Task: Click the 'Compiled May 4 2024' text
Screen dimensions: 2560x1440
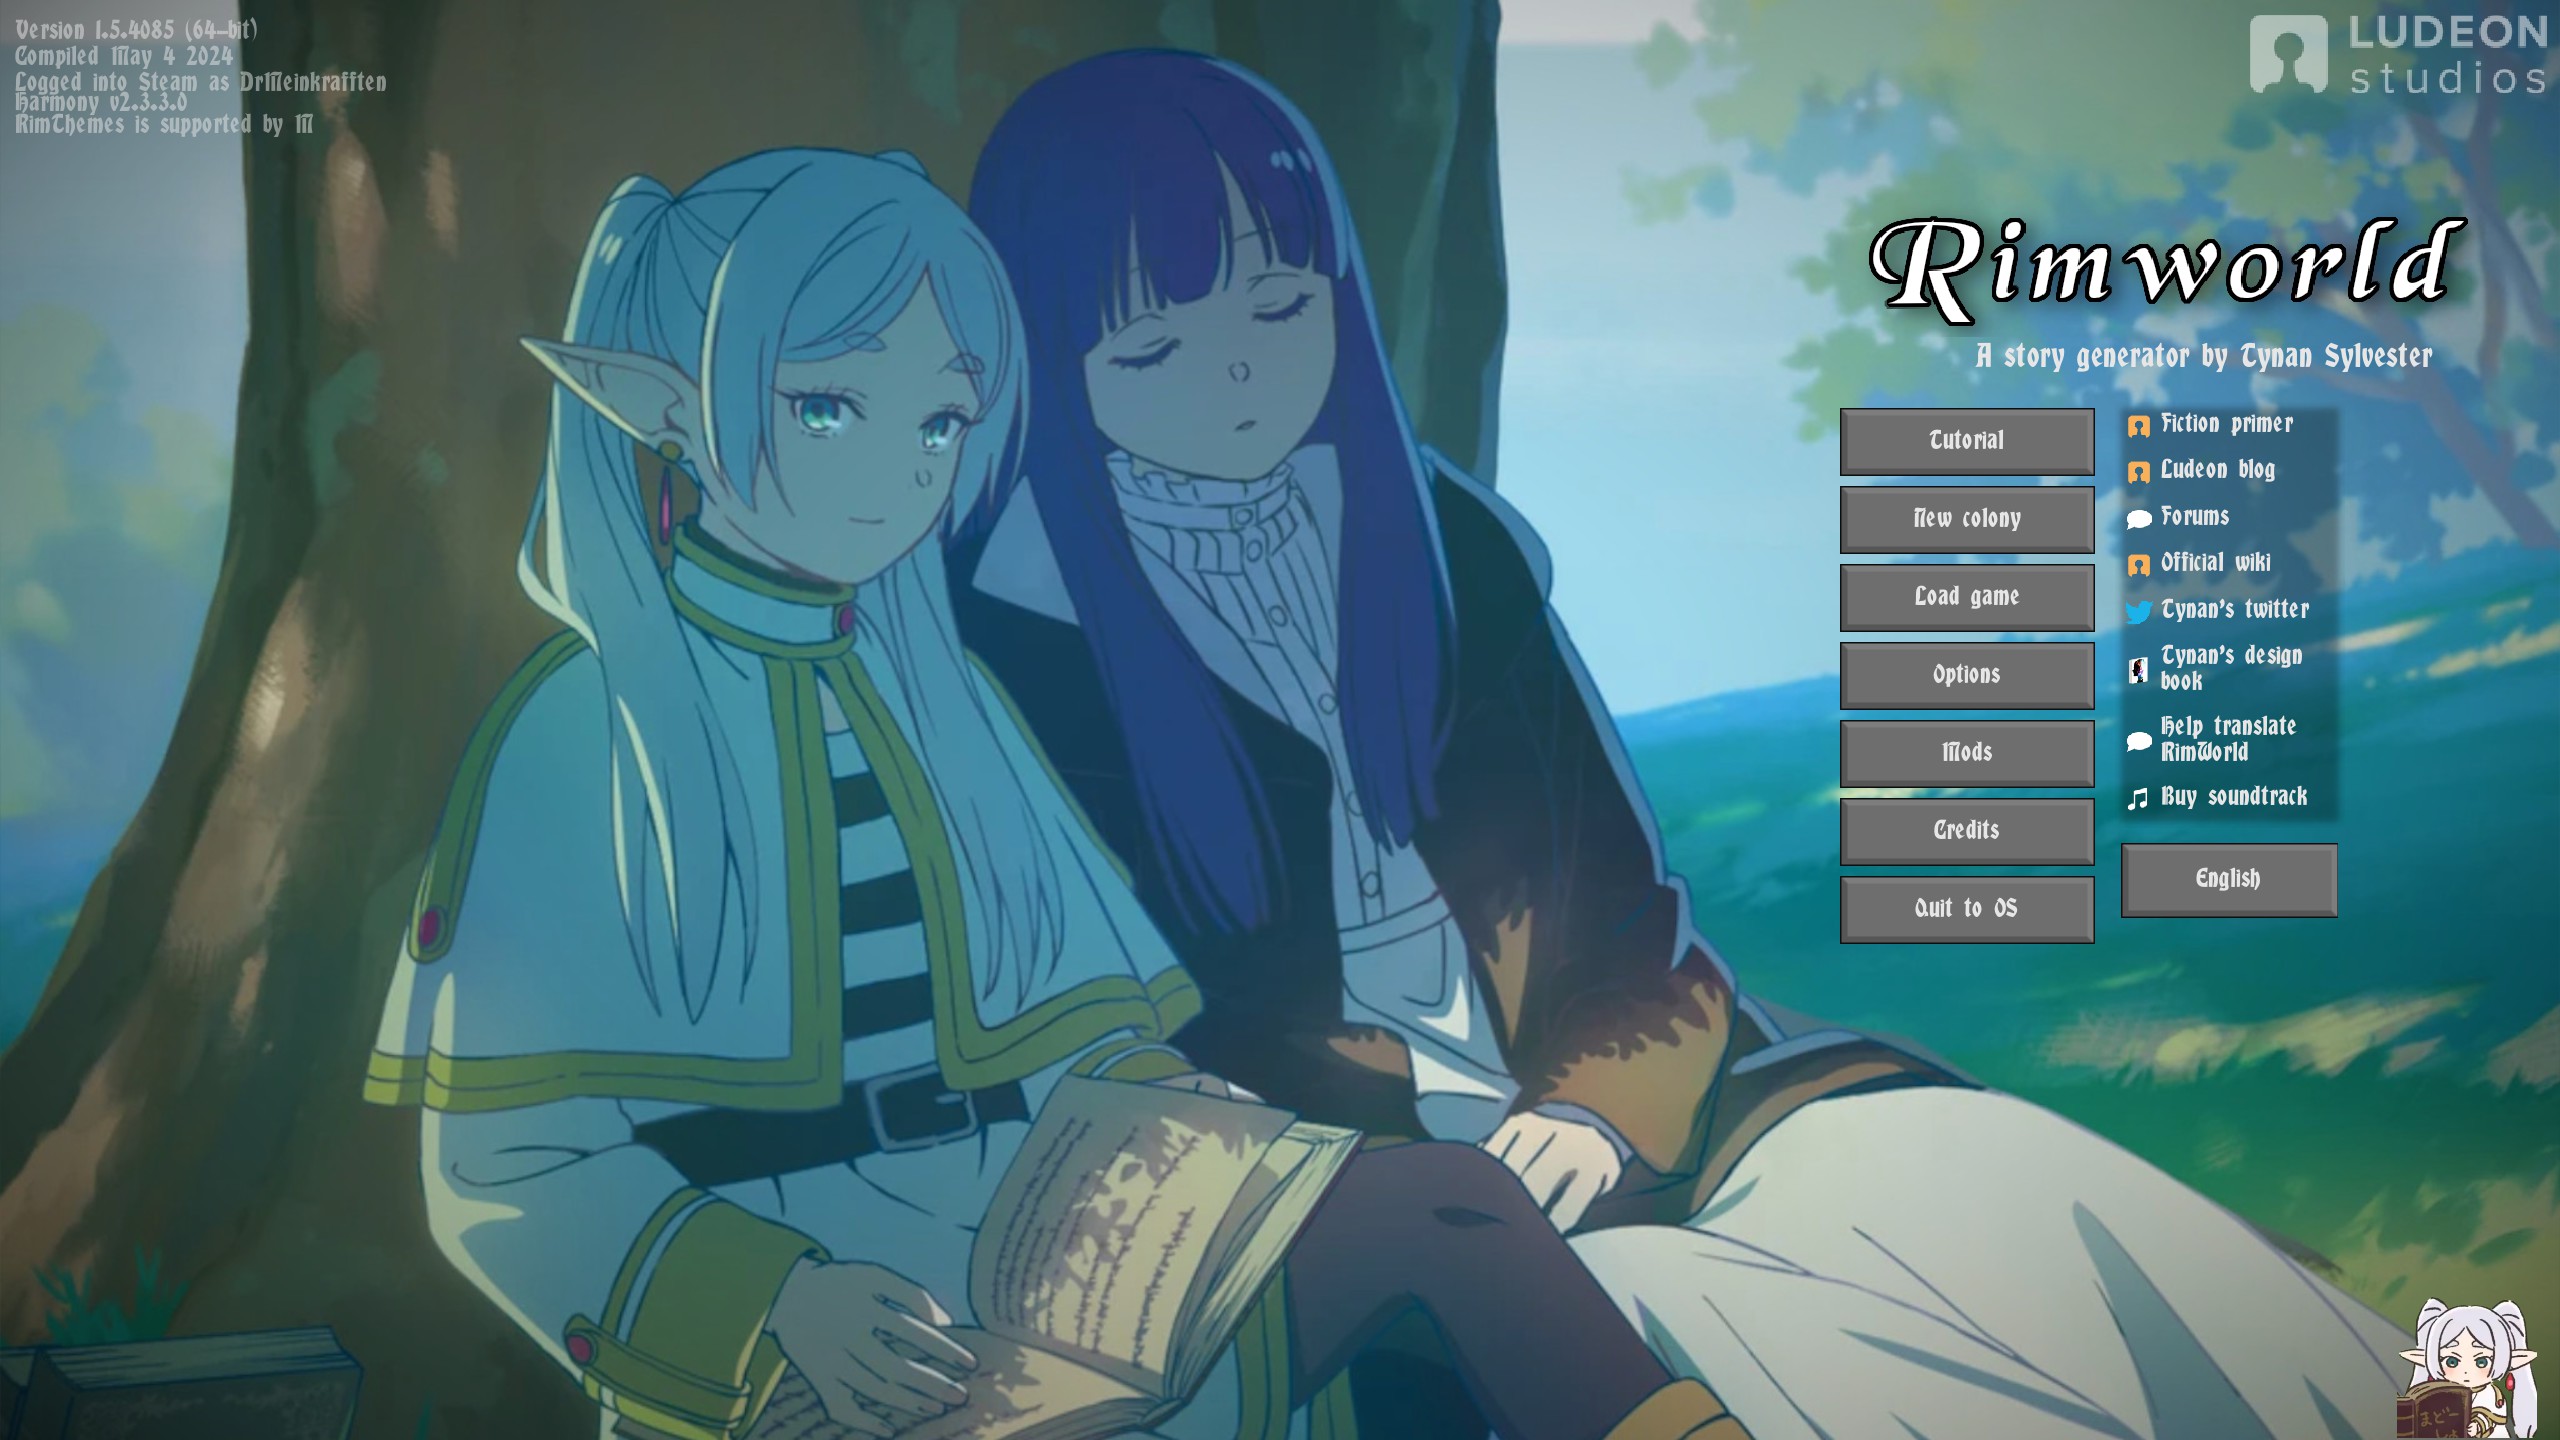Action: point(123,56)
